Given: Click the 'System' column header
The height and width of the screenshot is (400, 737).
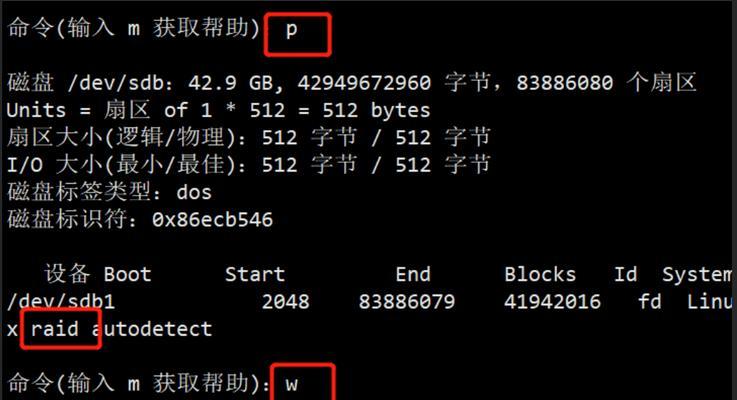Looking at the screenshot, I should tap(698, 274).
